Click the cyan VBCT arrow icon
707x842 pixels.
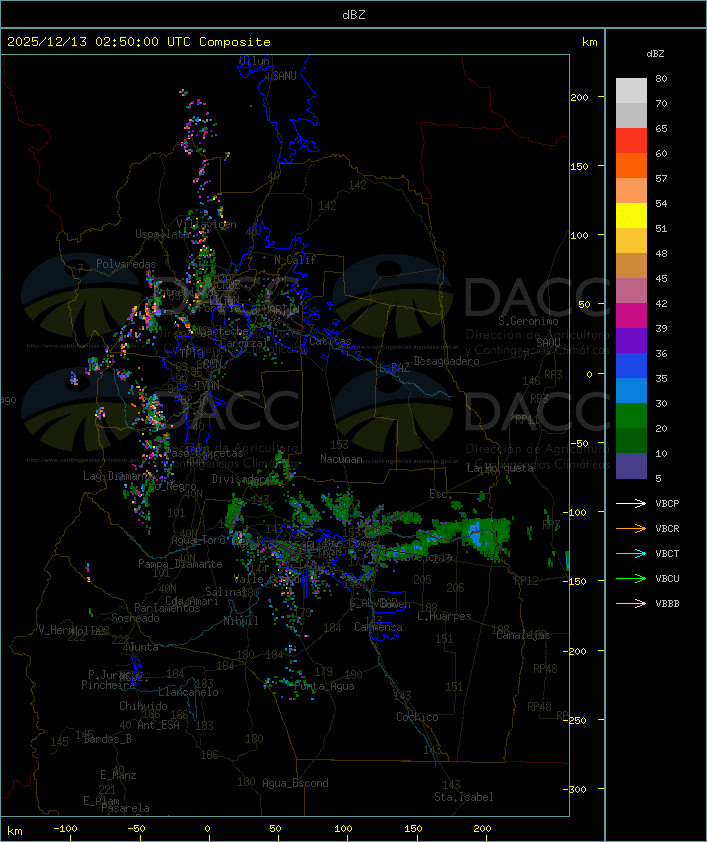coord(631,554)
